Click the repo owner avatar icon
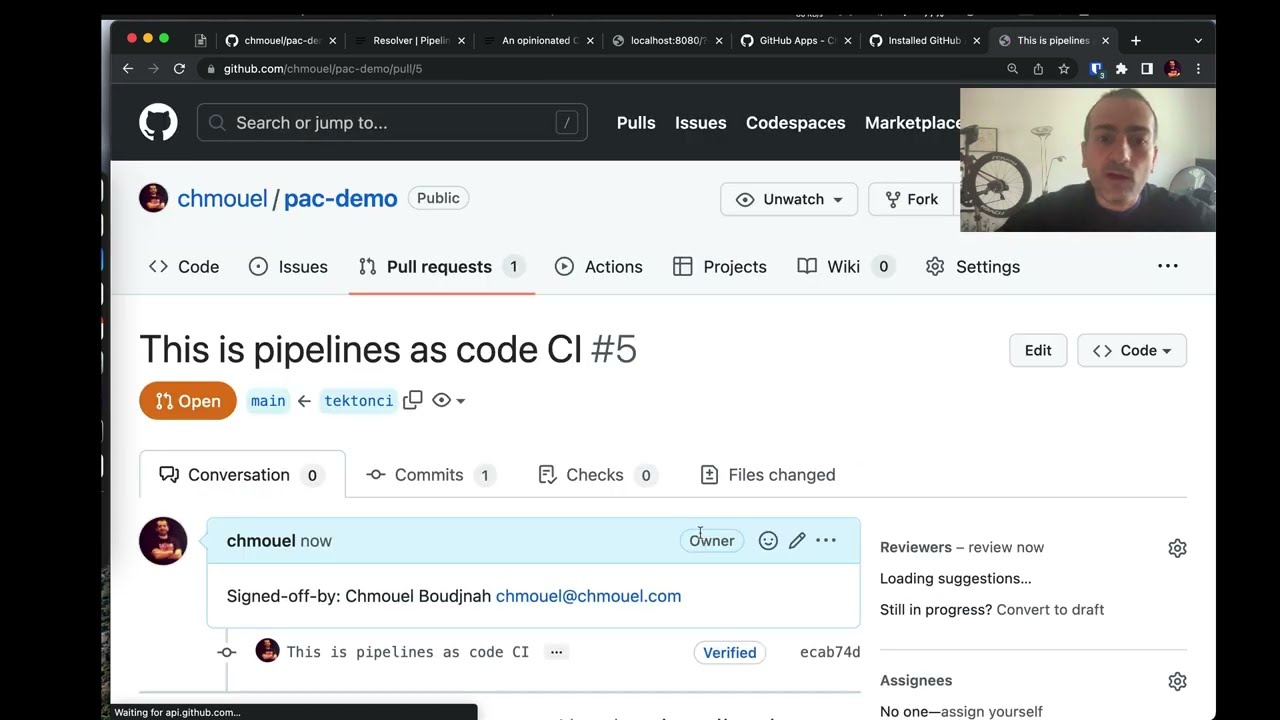 pos(153,198)
